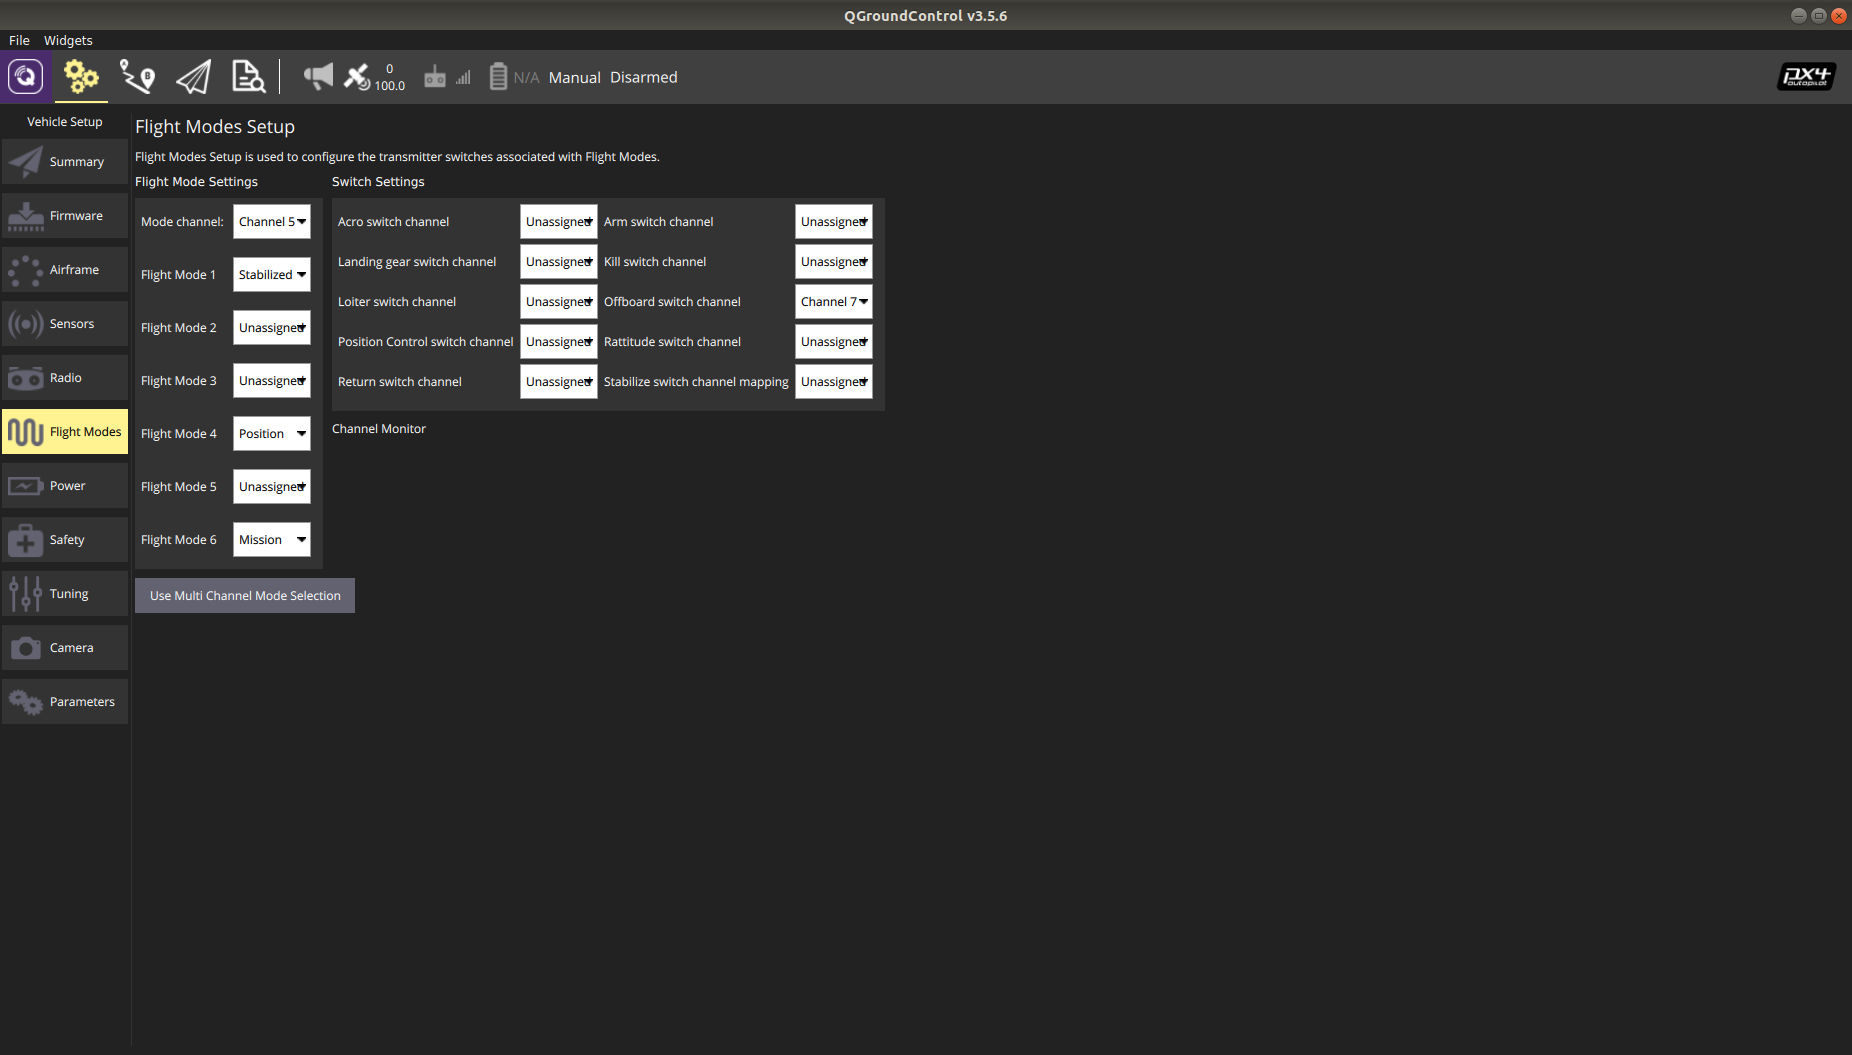Click the Vehicle Setup gears icon

[x=81, y=77]
